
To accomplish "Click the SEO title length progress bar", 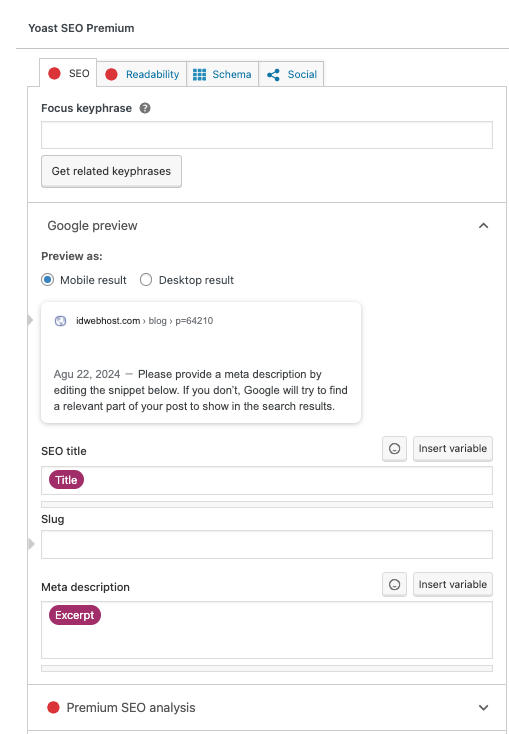I will 267,505.
